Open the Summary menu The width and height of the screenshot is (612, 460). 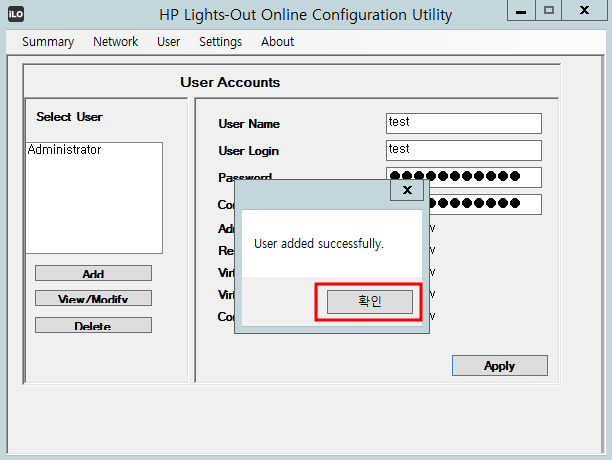pyautogui.click(x=48, y=42)
